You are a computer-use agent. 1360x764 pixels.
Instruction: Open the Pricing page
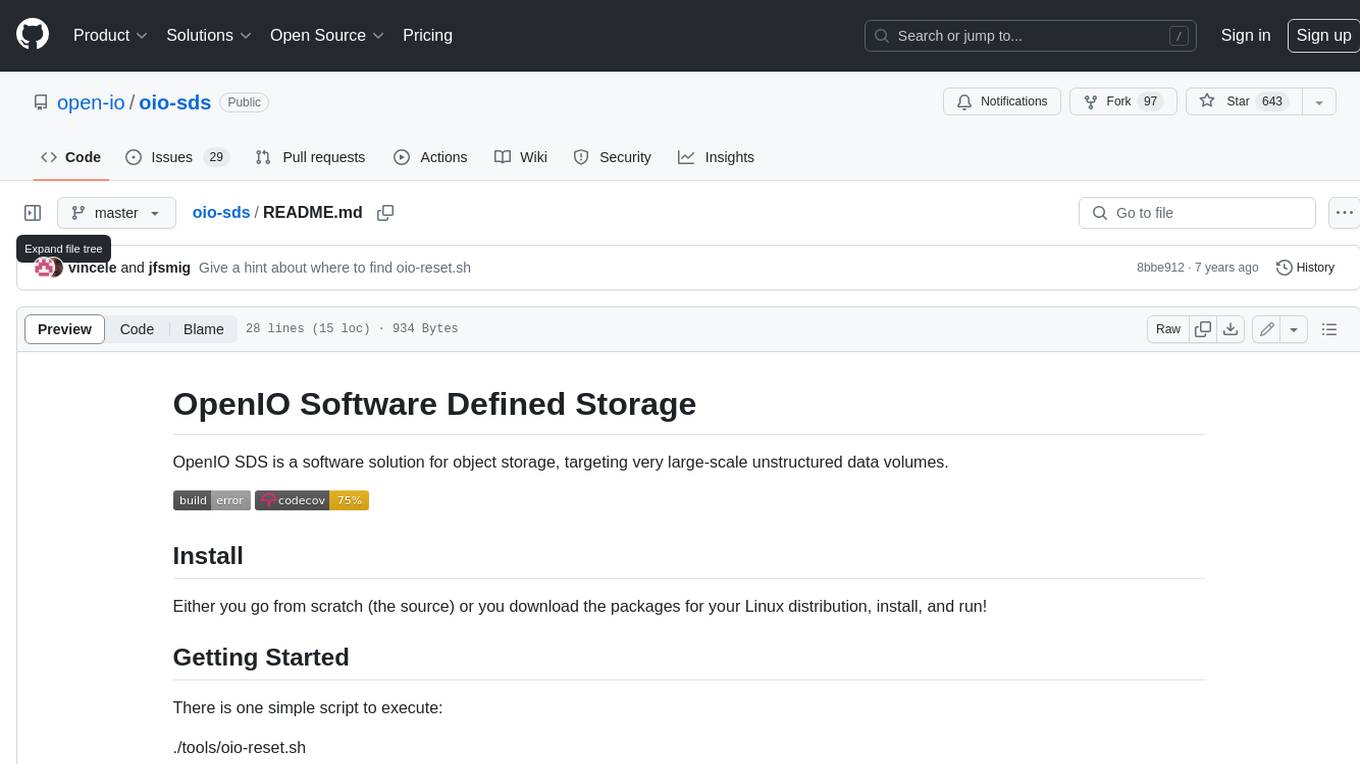(427, 35)
